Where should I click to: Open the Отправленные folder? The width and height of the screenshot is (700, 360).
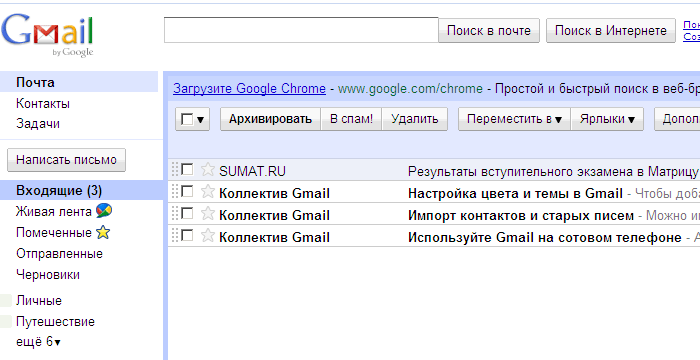point(59,254)
